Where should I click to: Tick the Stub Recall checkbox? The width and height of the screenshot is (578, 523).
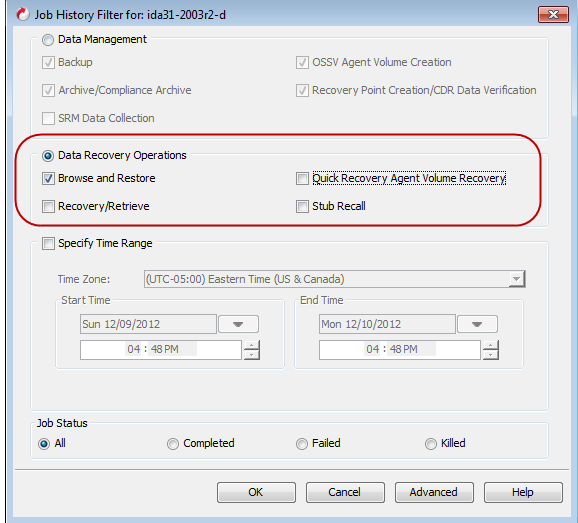coord(302,206)
